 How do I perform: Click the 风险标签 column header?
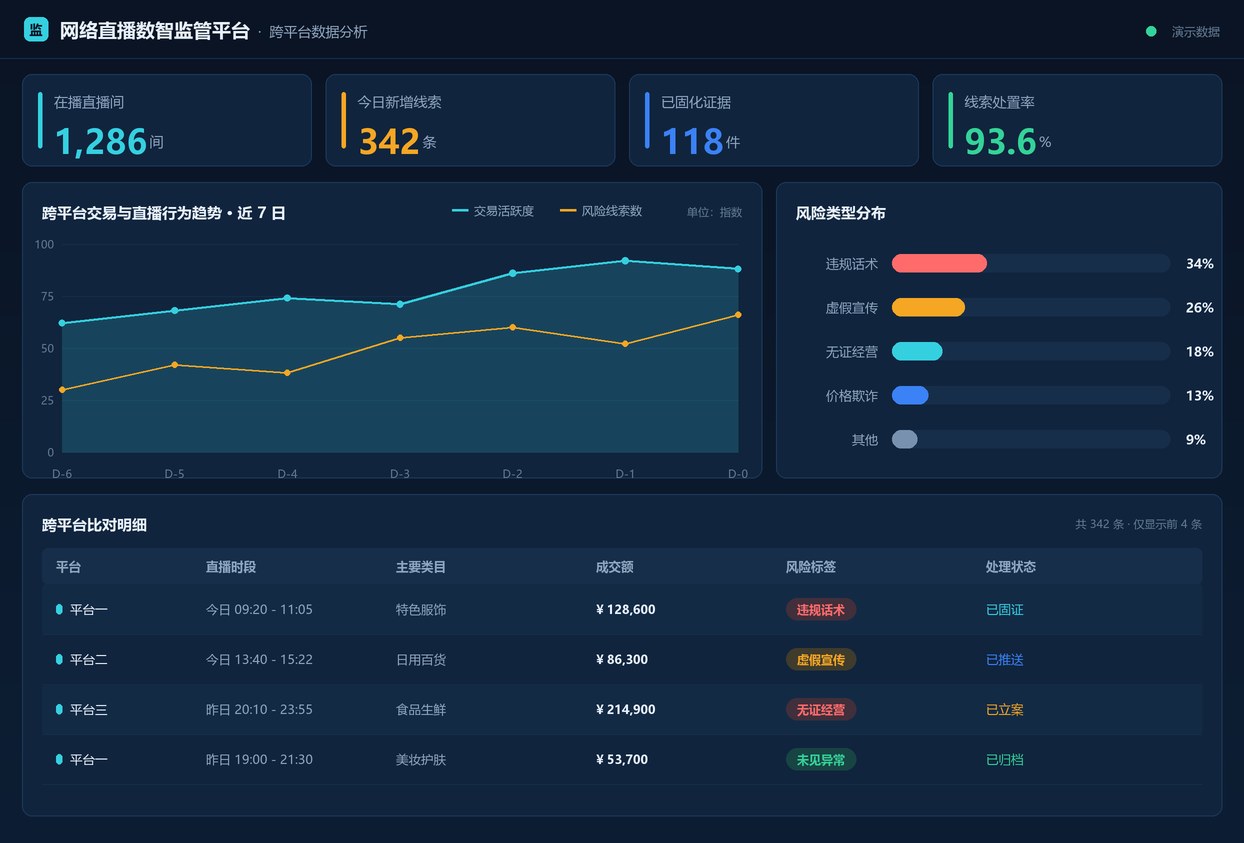[811, 567]
